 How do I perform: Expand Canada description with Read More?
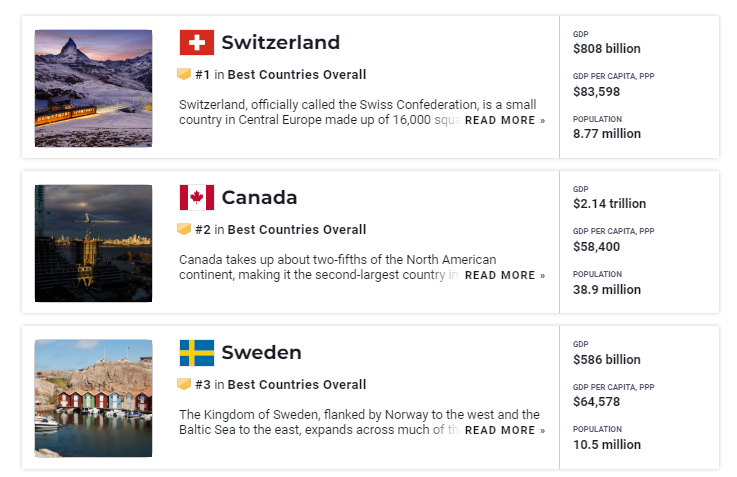tap(505, 275)
